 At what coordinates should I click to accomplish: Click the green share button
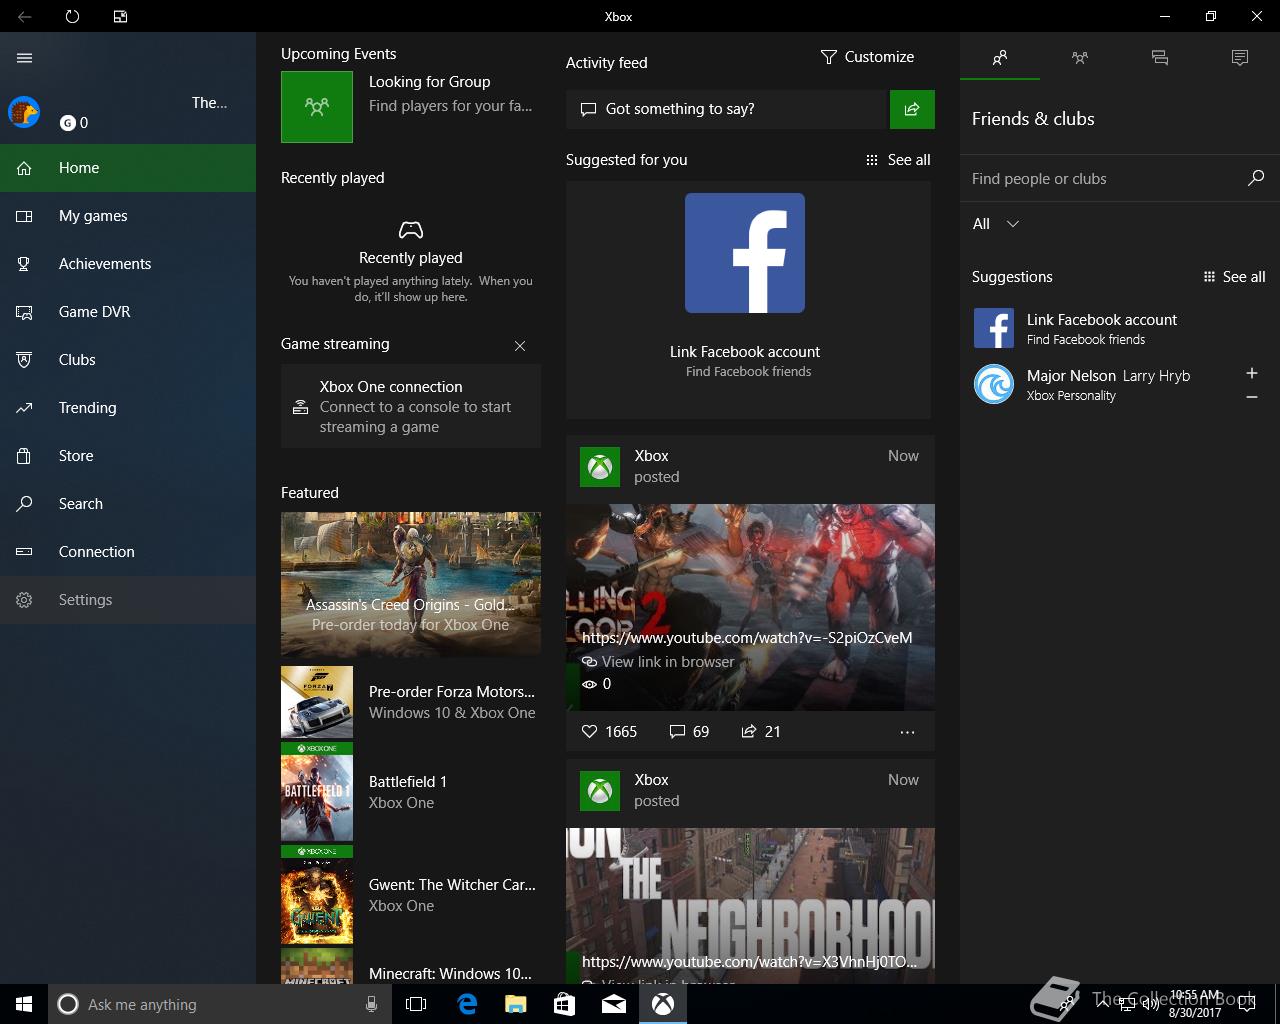(x=912, y=109)
